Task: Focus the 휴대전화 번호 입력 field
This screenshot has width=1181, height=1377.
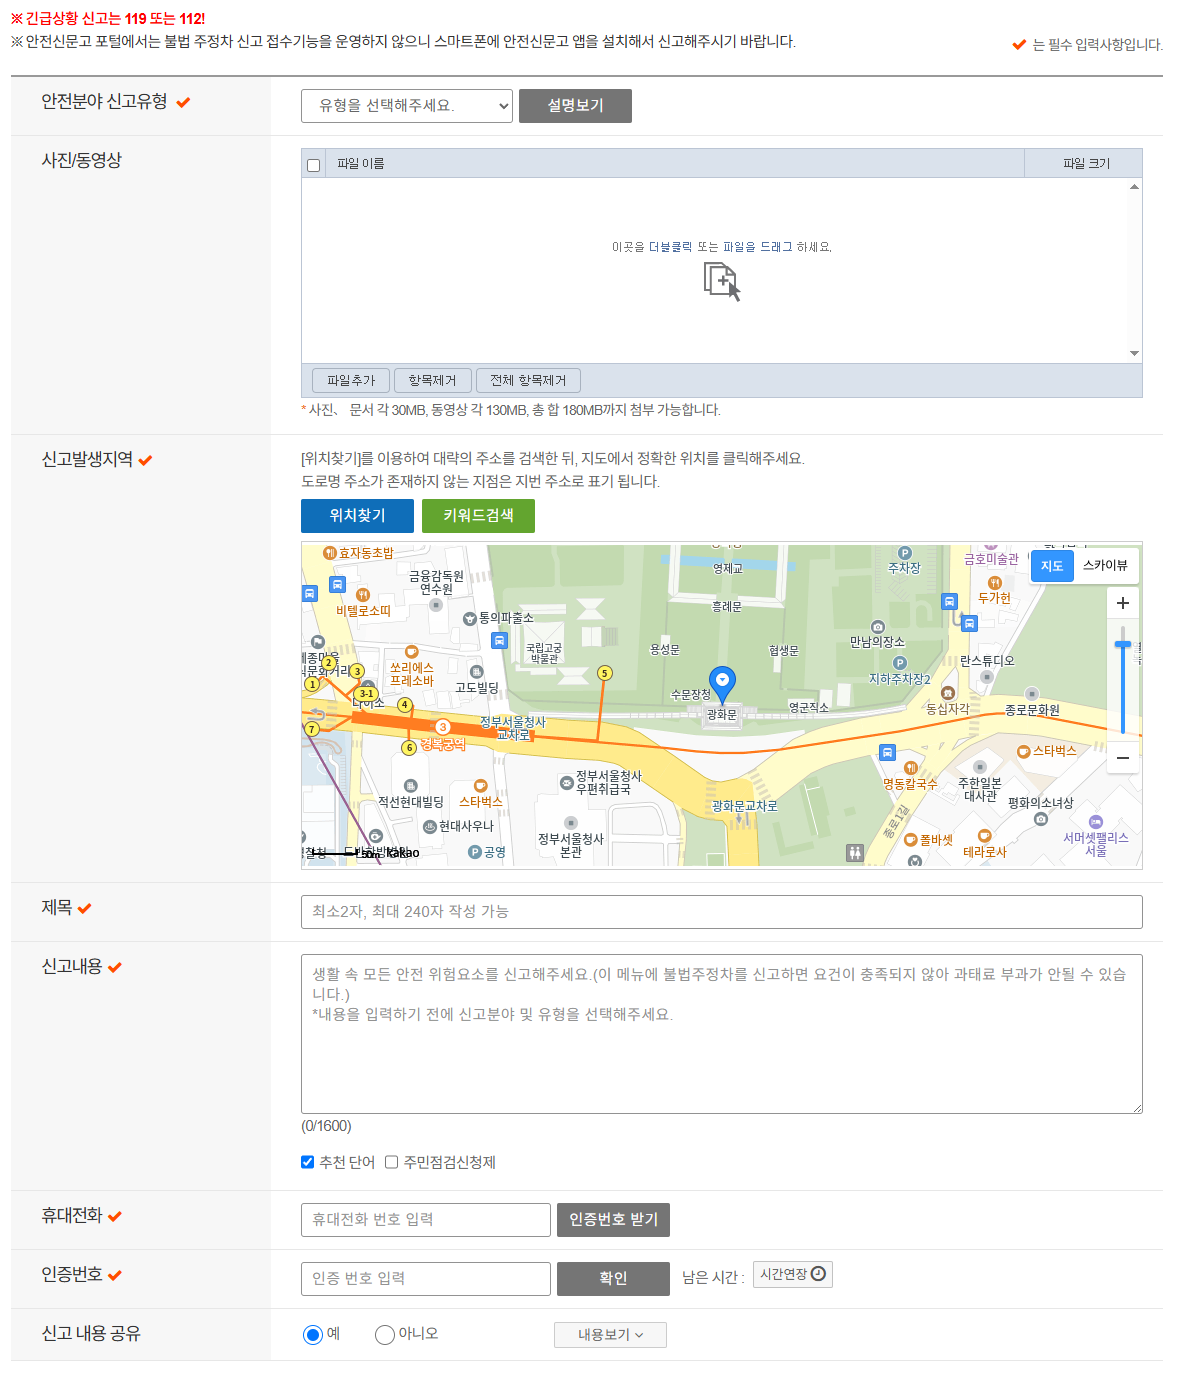Action: (x=426, y=1220)
